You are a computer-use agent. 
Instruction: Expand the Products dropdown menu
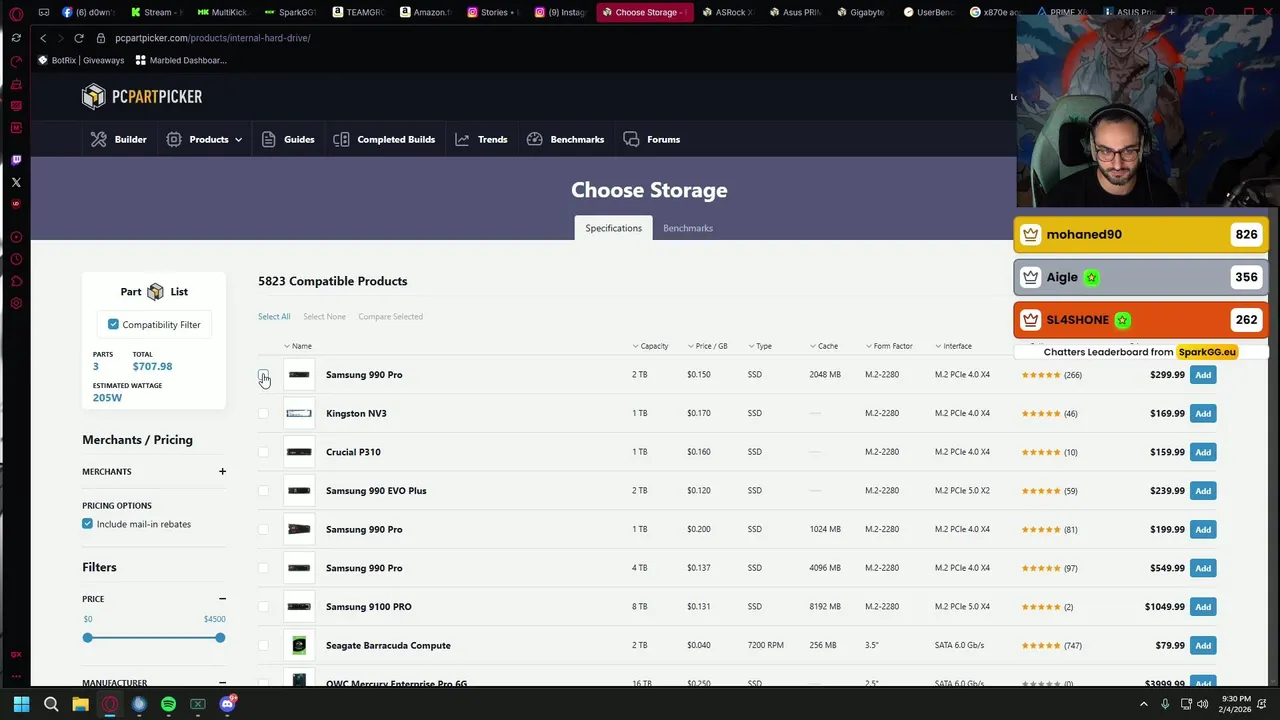pyautogui.click(x=205, y=139)
